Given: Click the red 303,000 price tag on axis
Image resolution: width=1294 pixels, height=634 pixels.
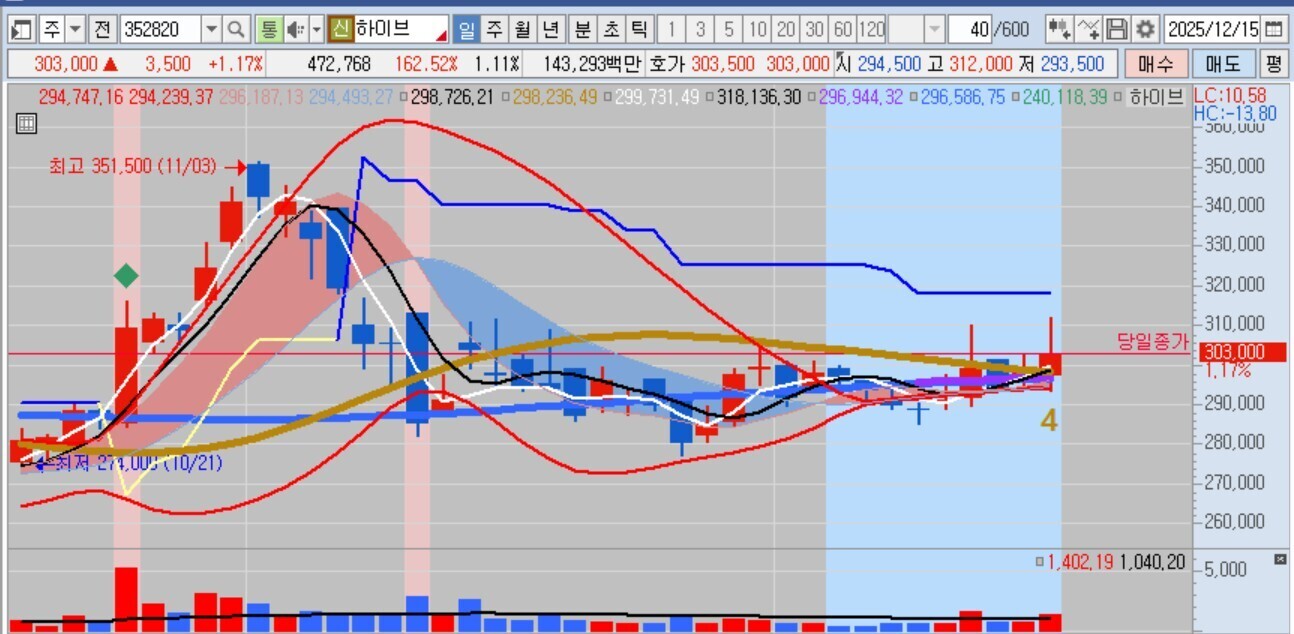Looking at the screenshot, I should [x=1241, y=352].
